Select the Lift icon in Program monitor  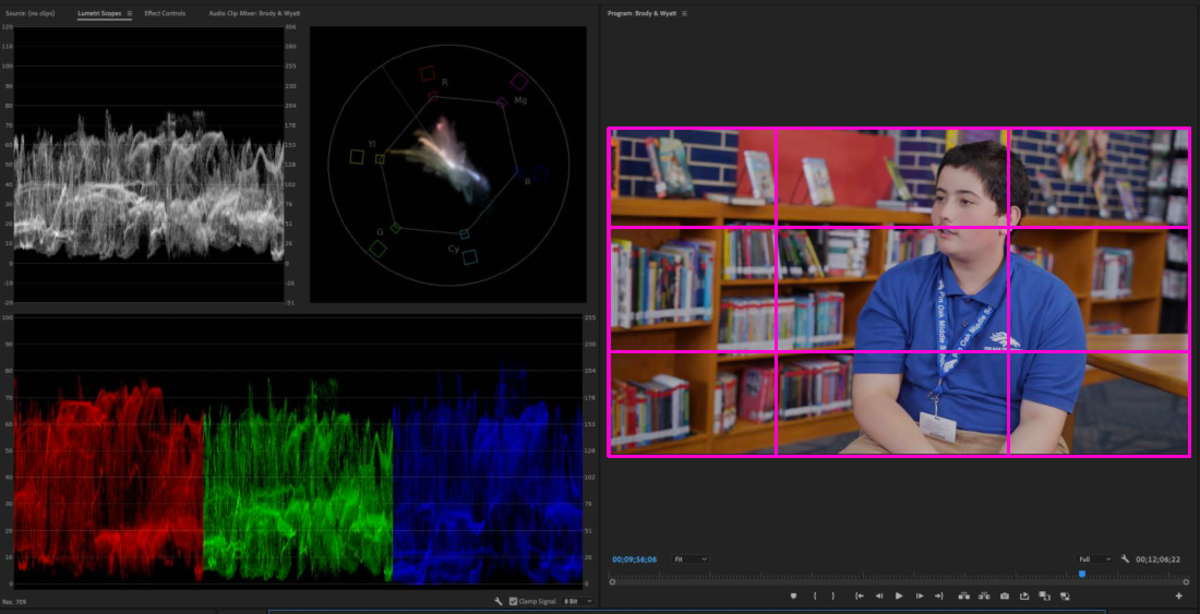tap(963, 596)
